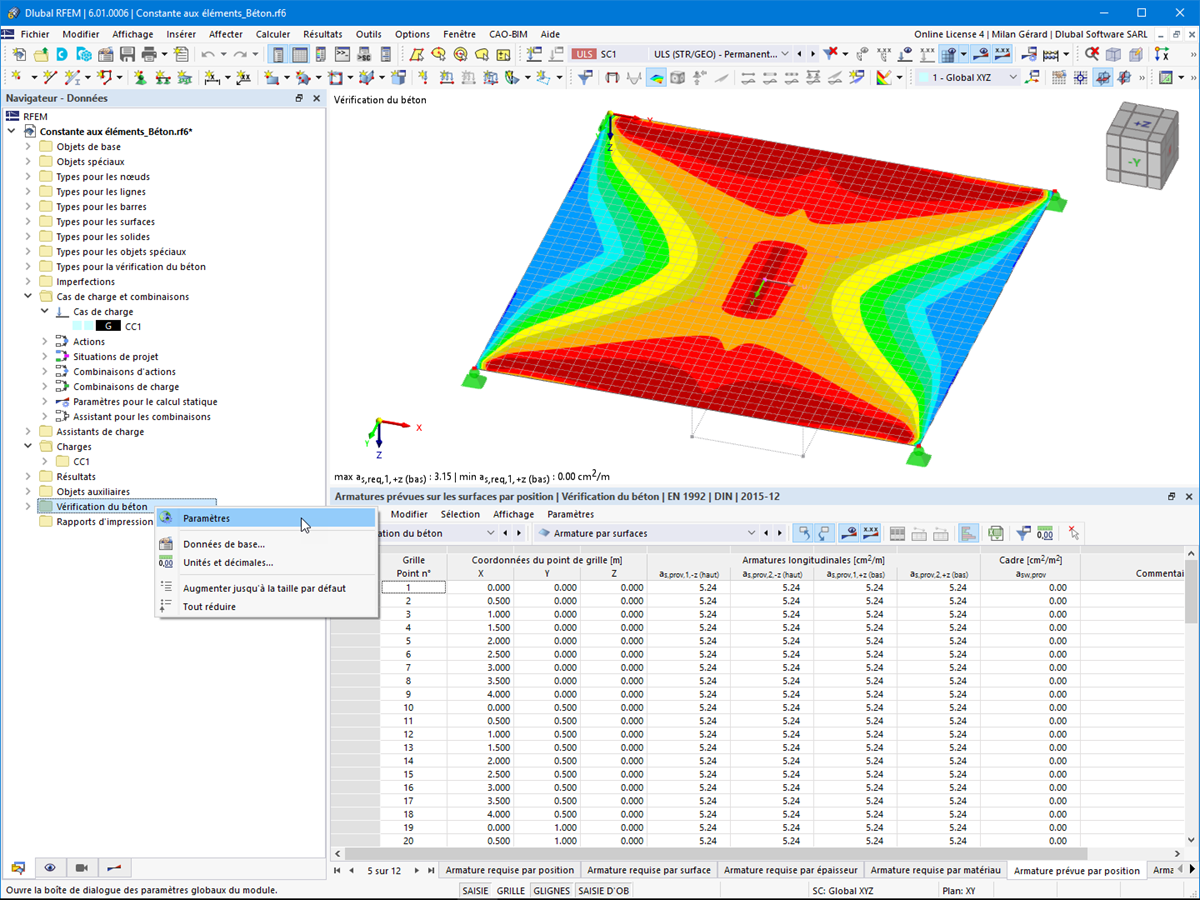
Task: Open the Modifier menu in table panel
Action: tap(409, 514)
